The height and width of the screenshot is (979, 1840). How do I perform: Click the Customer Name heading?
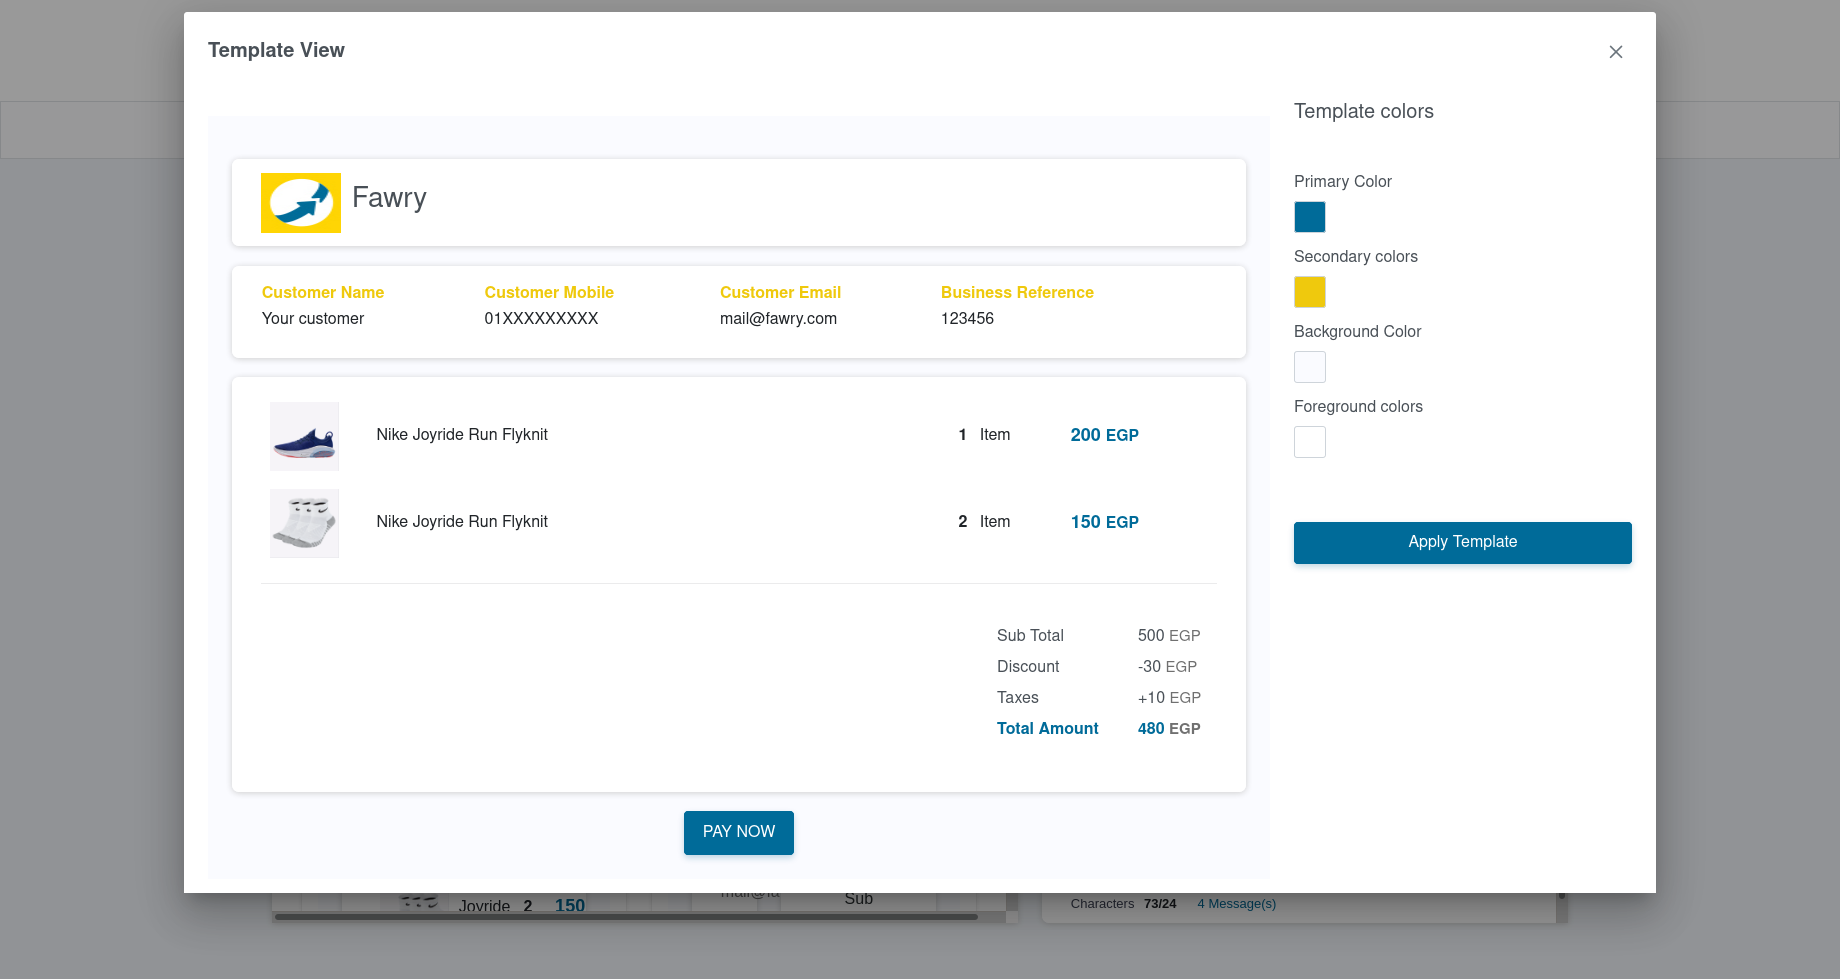[323, 292]
